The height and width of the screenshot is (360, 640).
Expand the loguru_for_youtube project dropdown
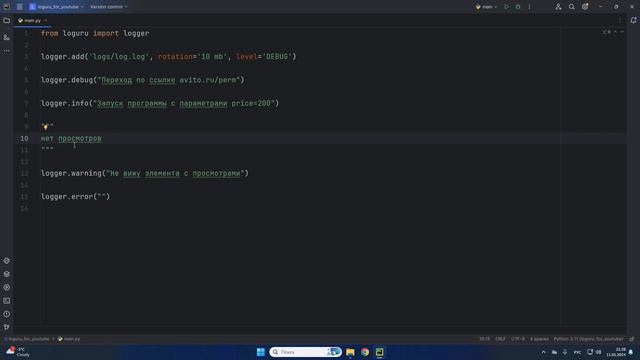[56, 7]
